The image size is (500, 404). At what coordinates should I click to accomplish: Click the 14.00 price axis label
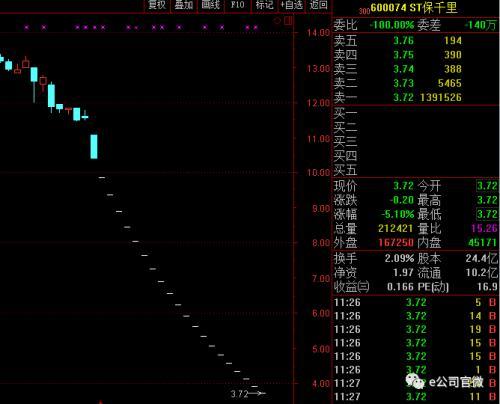(x=318, y=33)
